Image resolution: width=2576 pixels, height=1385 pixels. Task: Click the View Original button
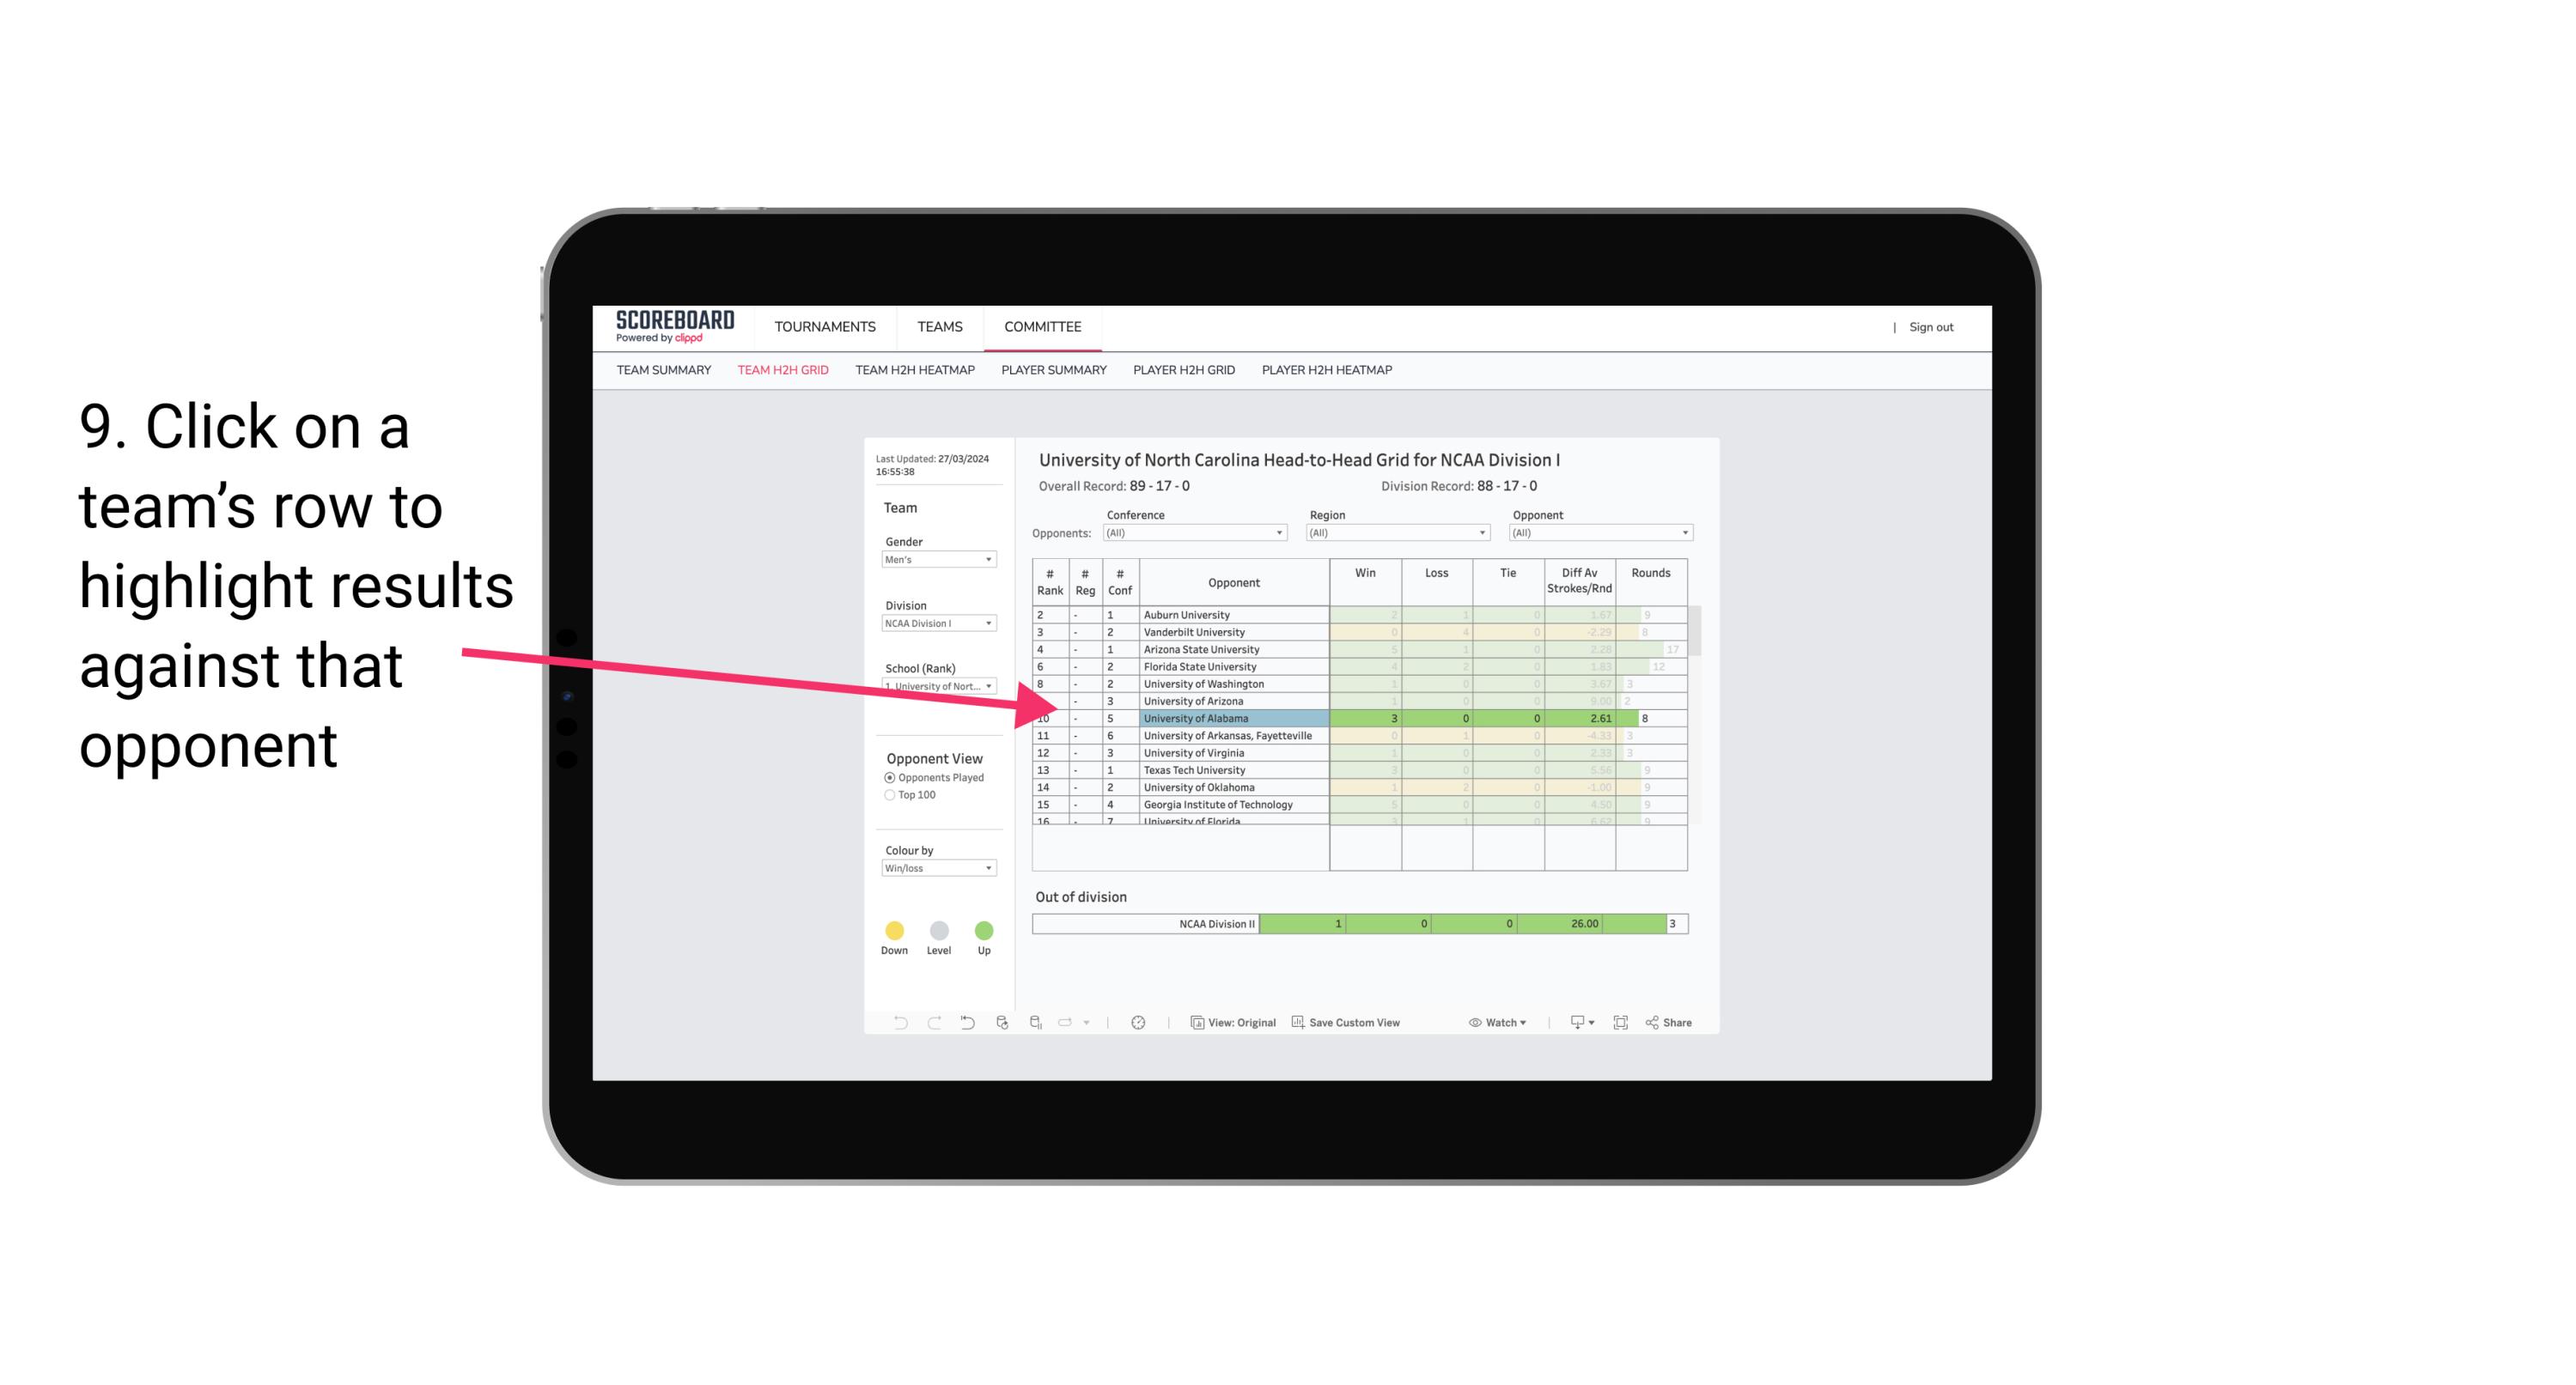pyautogui.click(x=1232, y=1022)
